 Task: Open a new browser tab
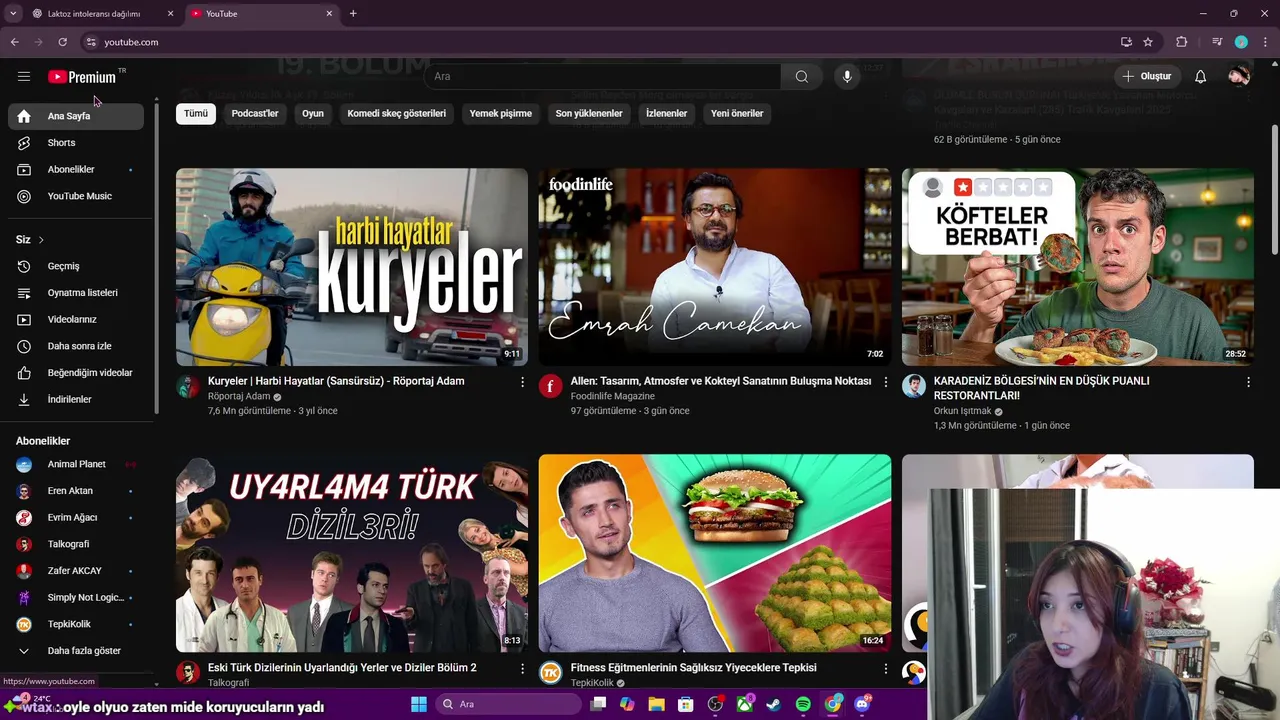coord(353,14)
